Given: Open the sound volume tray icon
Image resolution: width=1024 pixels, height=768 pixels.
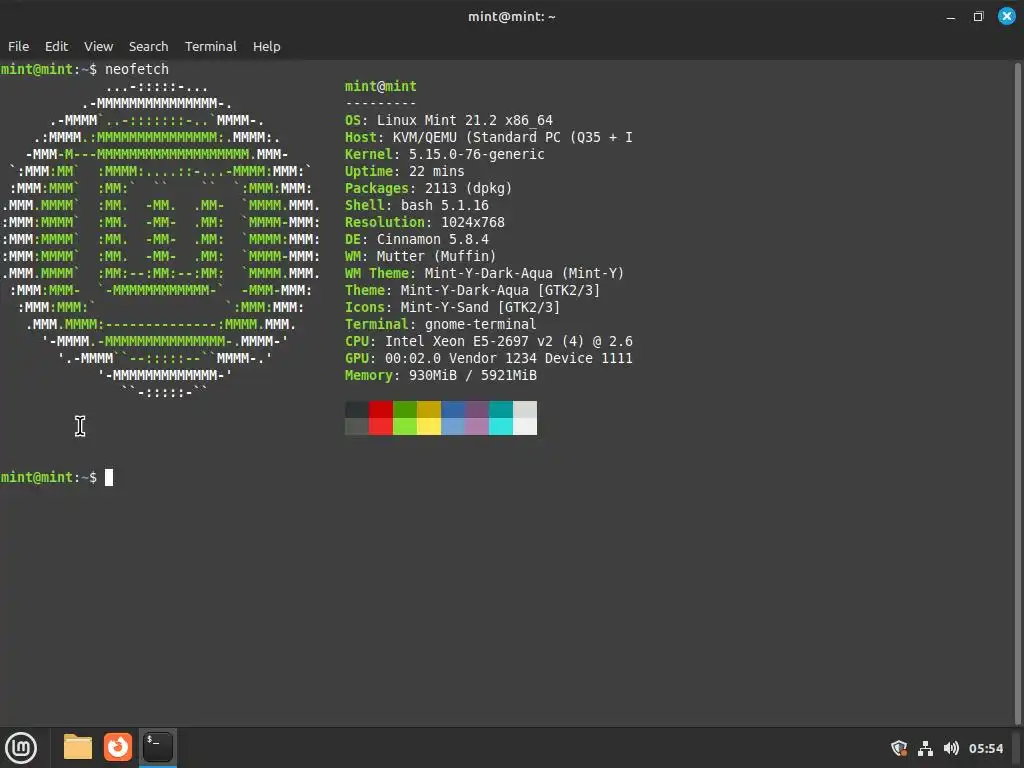Looking at the screenshot, I should coord(952,748).
